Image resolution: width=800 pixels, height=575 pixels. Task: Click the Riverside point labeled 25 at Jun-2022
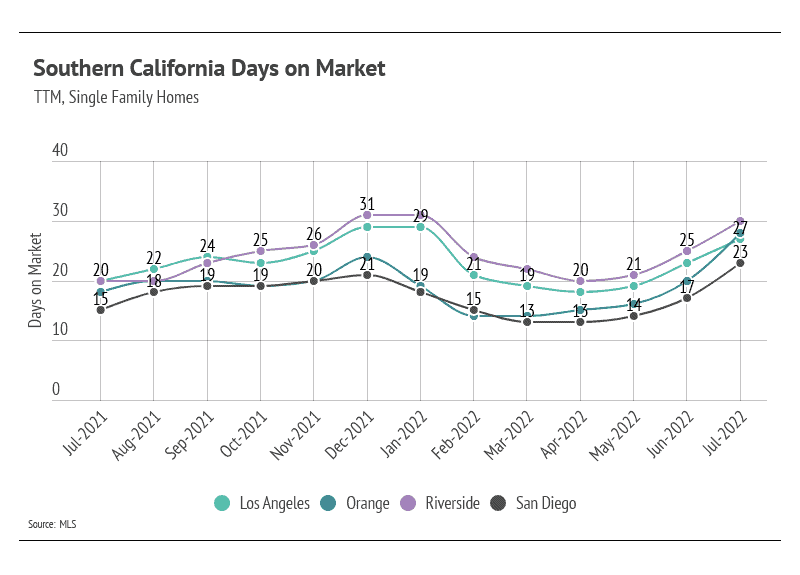pyautogui.click(x=687, y=251)
